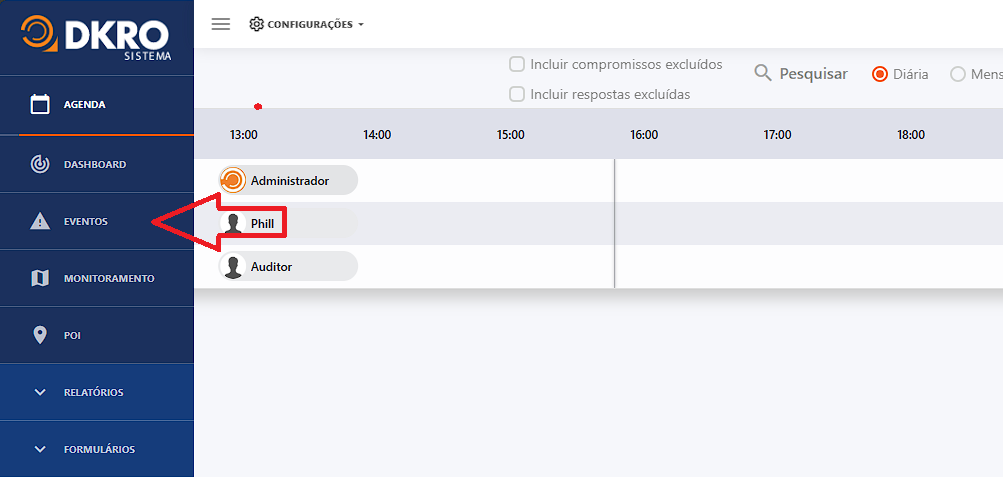Select the Diária radio button

tap(880, 74)
